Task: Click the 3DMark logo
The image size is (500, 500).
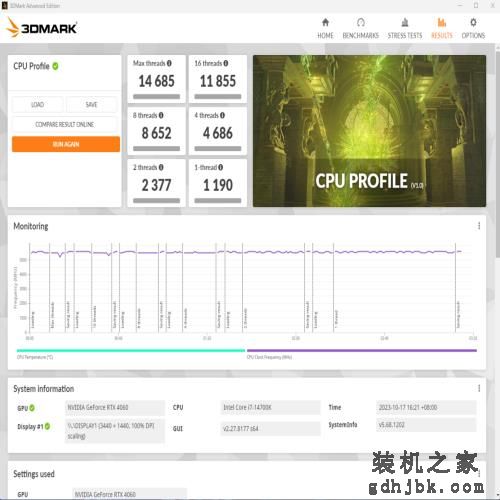Action: coord(42,28)
